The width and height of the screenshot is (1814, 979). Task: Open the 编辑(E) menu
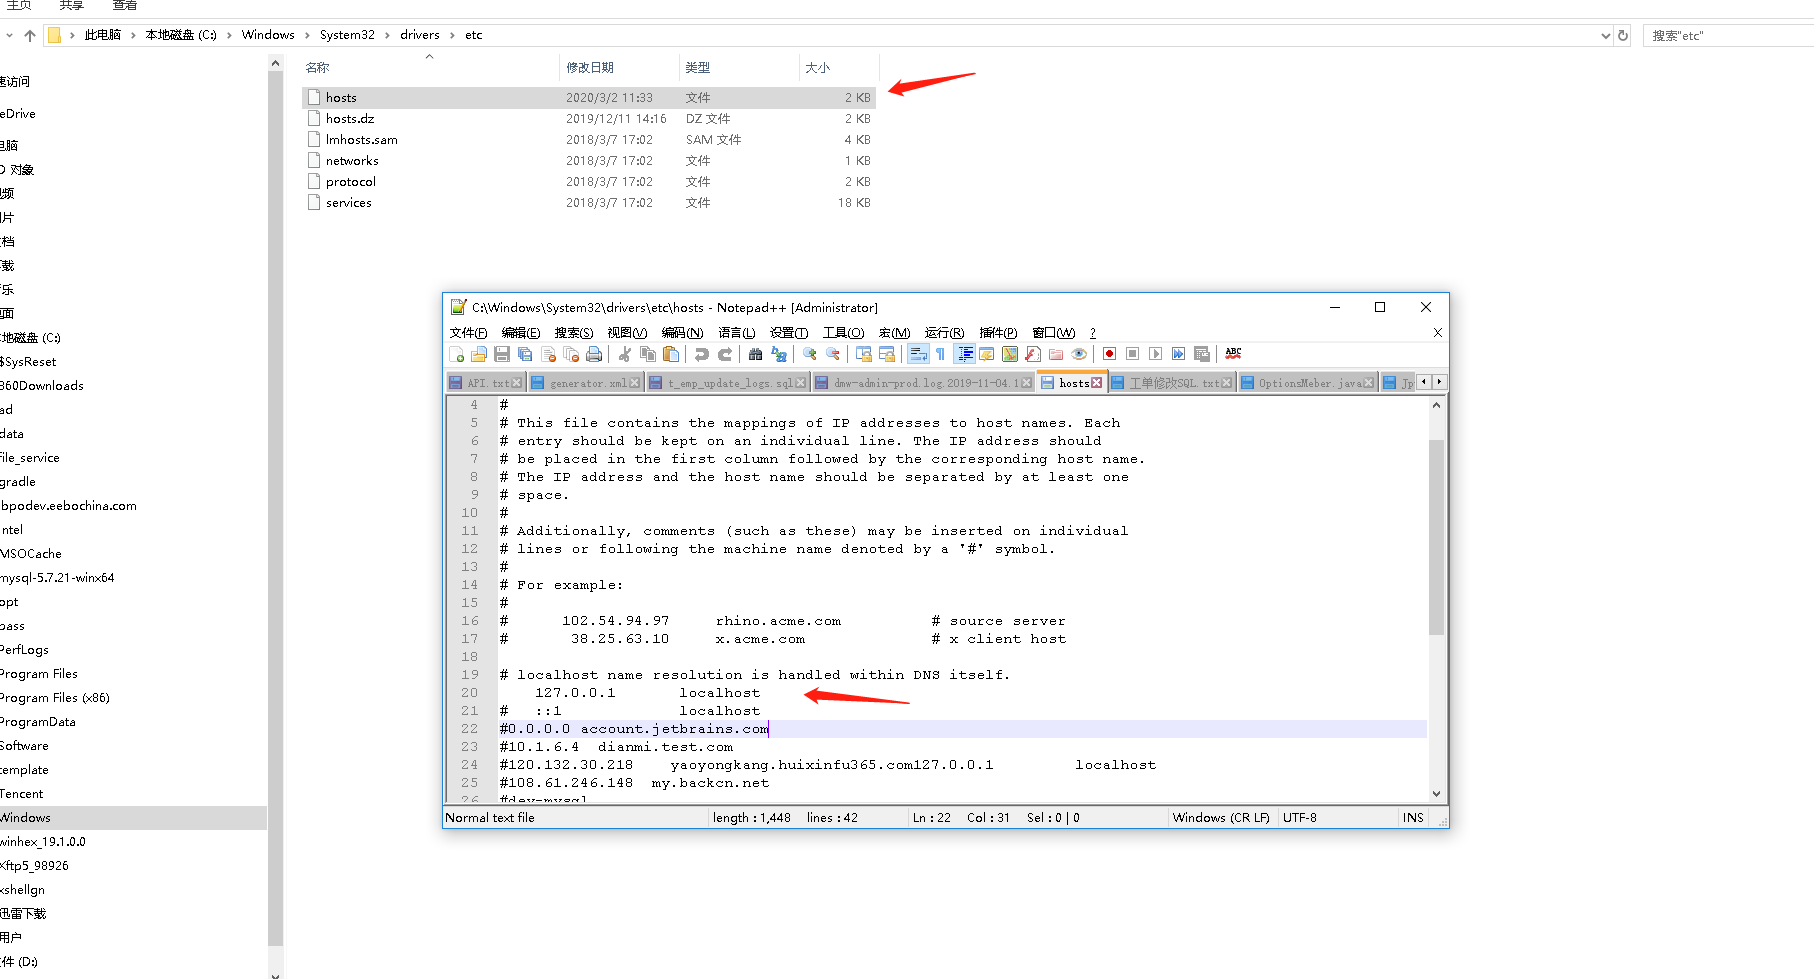pos(521,333)
